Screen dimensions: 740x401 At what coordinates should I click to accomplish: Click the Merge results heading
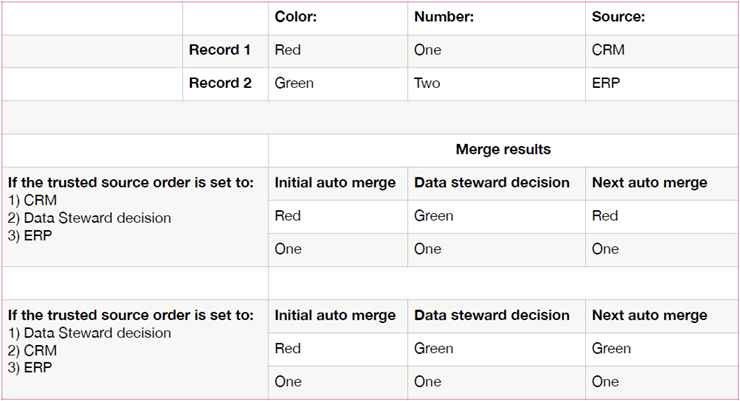click(503, 150)
